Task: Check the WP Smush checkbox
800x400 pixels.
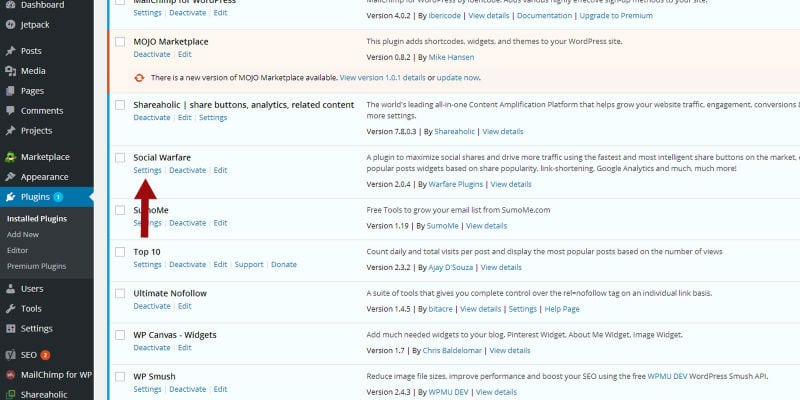Action: pyautogui.click(x=120, y=377)
